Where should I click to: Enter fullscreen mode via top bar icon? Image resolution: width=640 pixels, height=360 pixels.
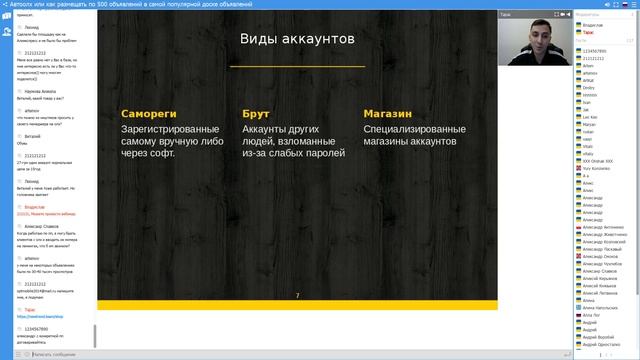pyautogui.click(x=616, y=4)
